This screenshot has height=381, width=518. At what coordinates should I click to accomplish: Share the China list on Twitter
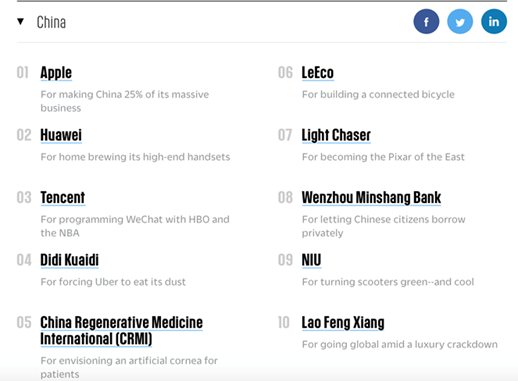pos(460,22)
